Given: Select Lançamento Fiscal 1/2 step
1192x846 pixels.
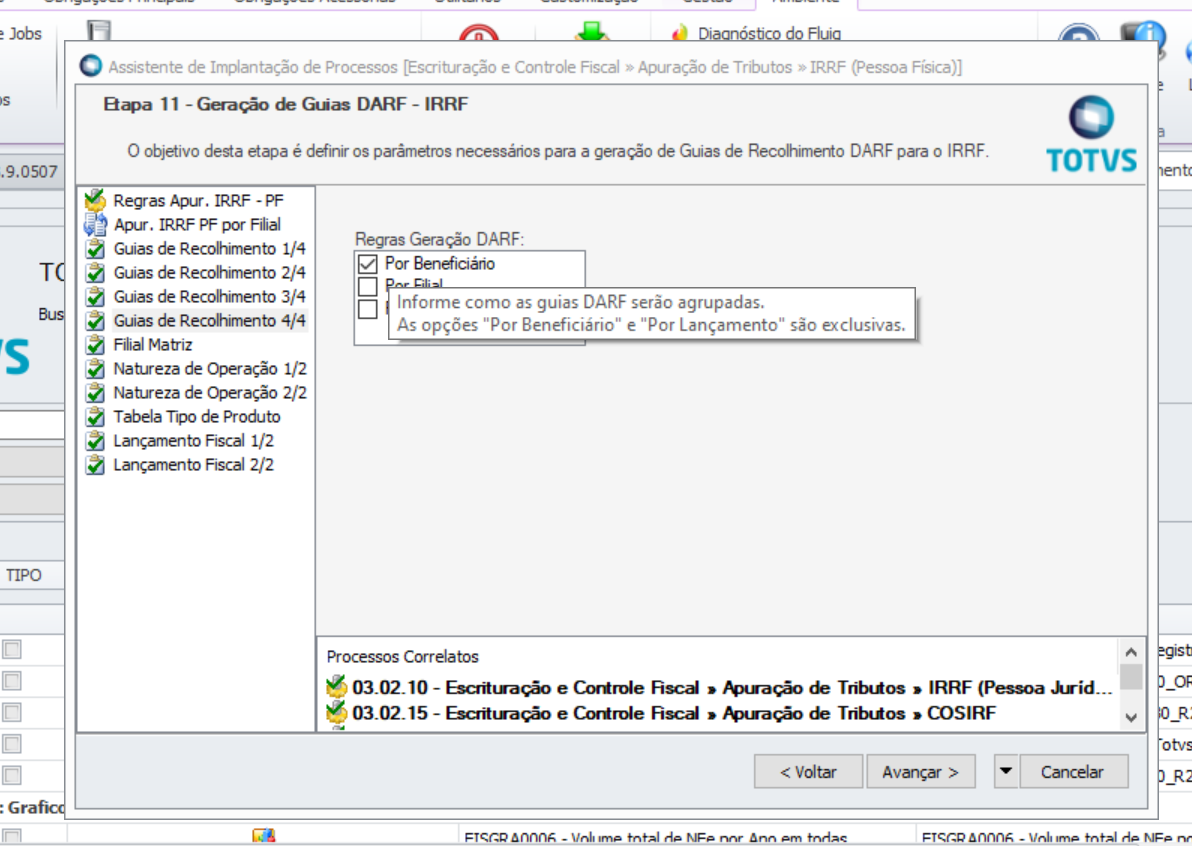Looking at the screenshot, I should coord(194,441).
